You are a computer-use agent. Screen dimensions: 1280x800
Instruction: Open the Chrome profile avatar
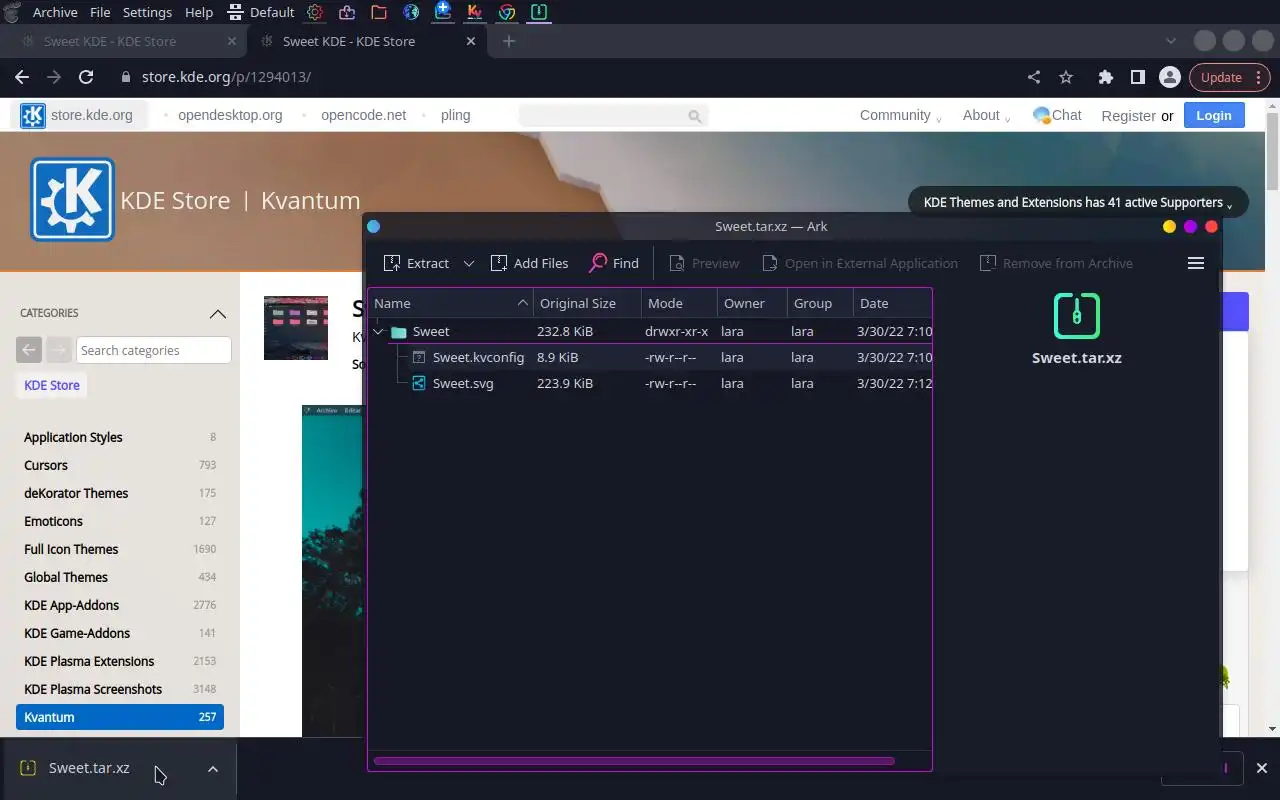point(1169,77)
